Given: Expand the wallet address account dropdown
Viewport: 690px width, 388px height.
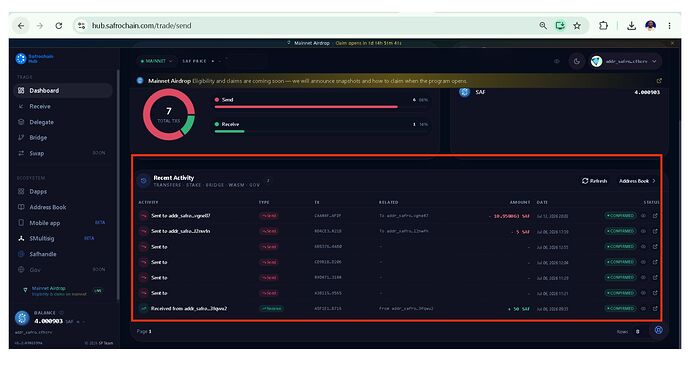Looking at the screenshot, I should (x=625, y=61).
